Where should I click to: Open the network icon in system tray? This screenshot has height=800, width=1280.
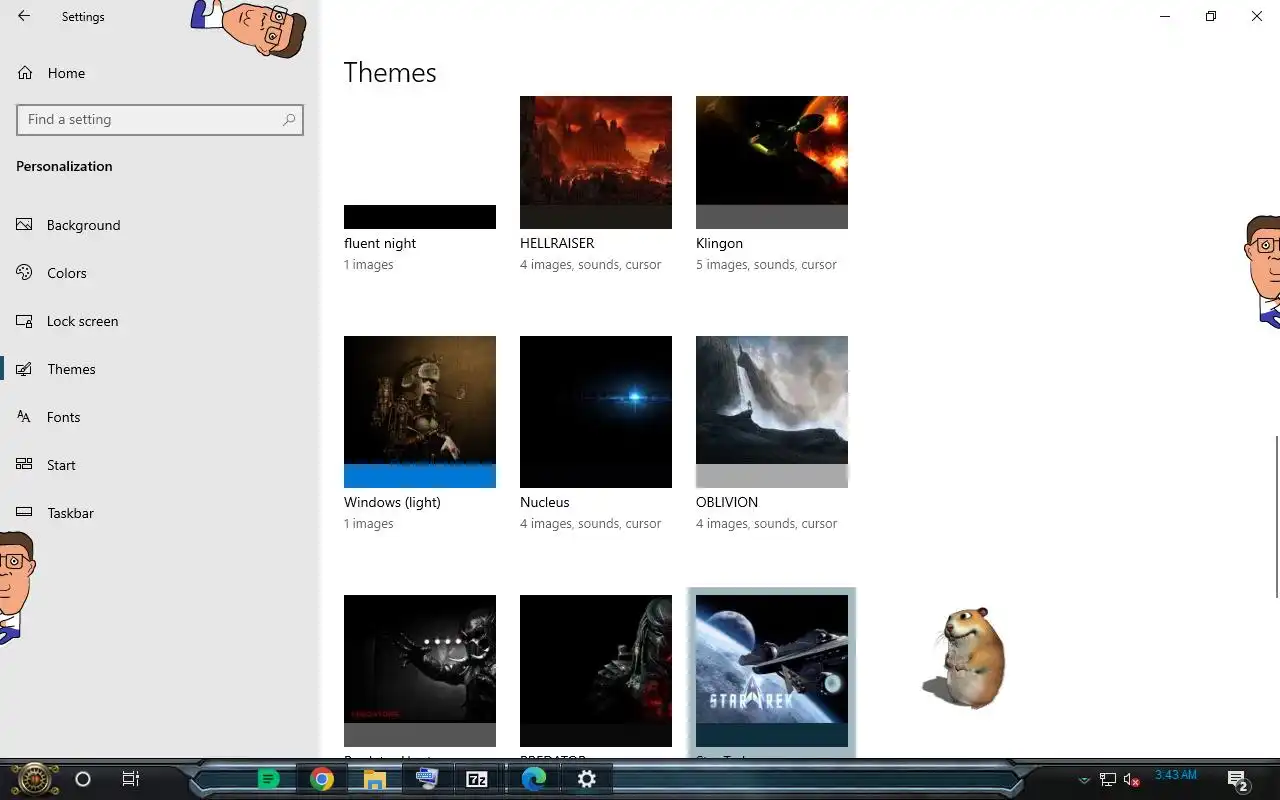(1108, 779)
